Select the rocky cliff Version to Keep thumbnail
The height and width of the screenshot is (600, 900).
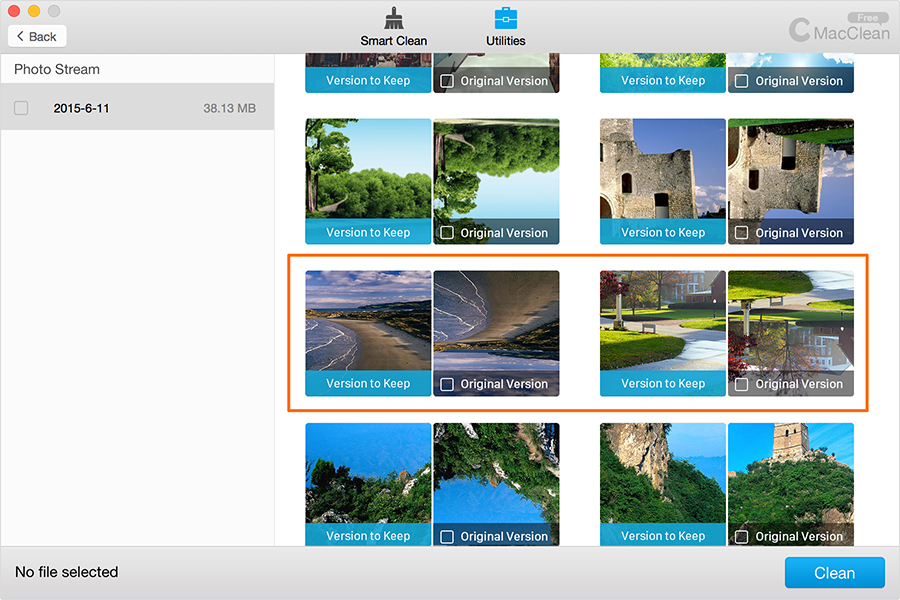pos(663,473)
